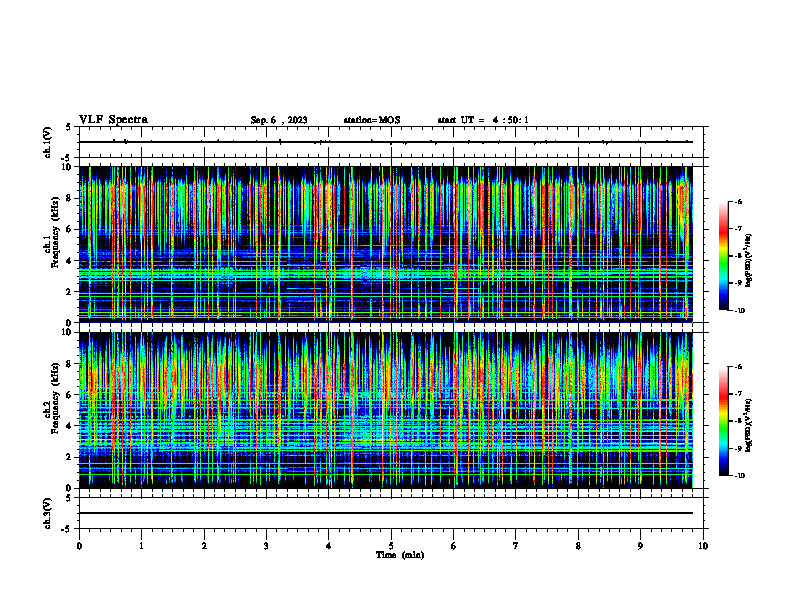Click the "Time (min)" x-axis label
792x612 pixels.
[x=400, y=555]
